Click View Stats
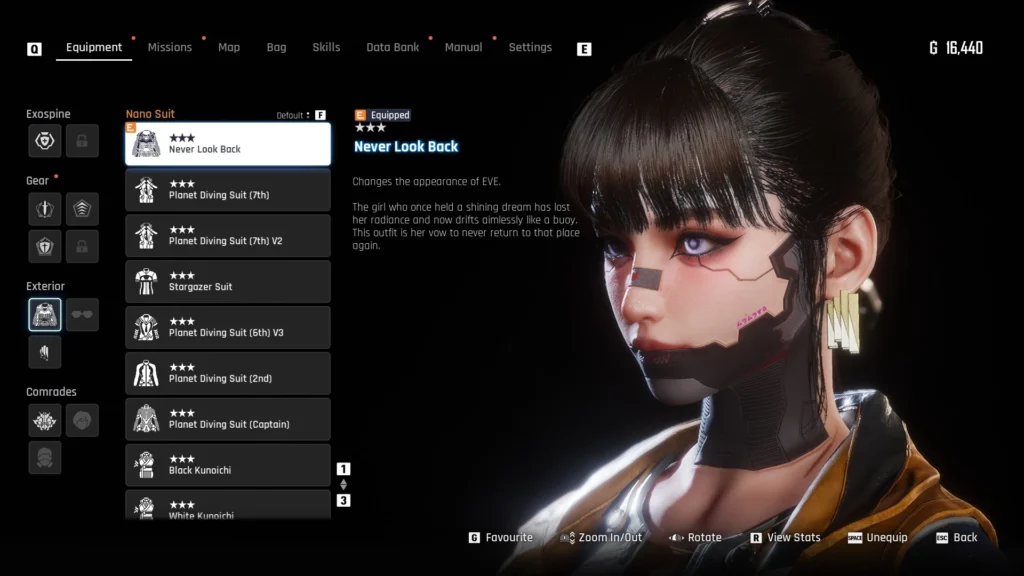This screenshot has width=1024, height=576. (x=786, y=537)
